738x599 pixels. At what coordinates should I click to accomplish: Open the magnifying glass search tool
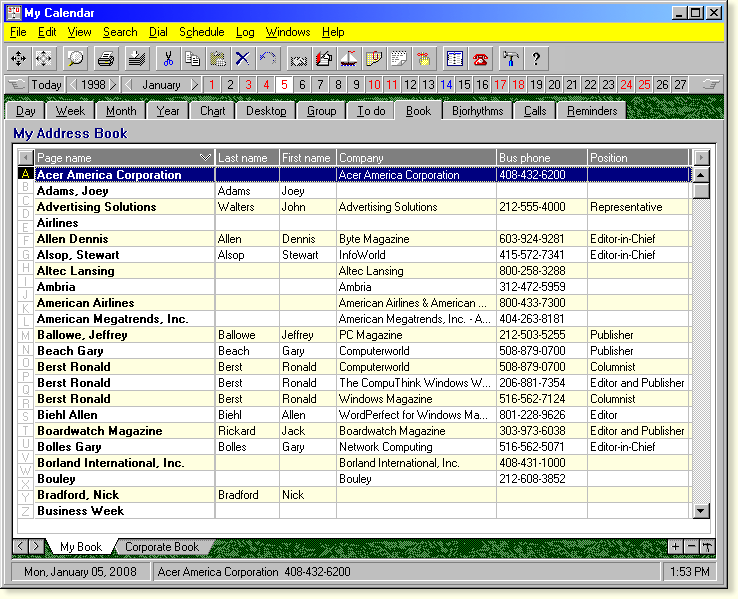(75, 59)
